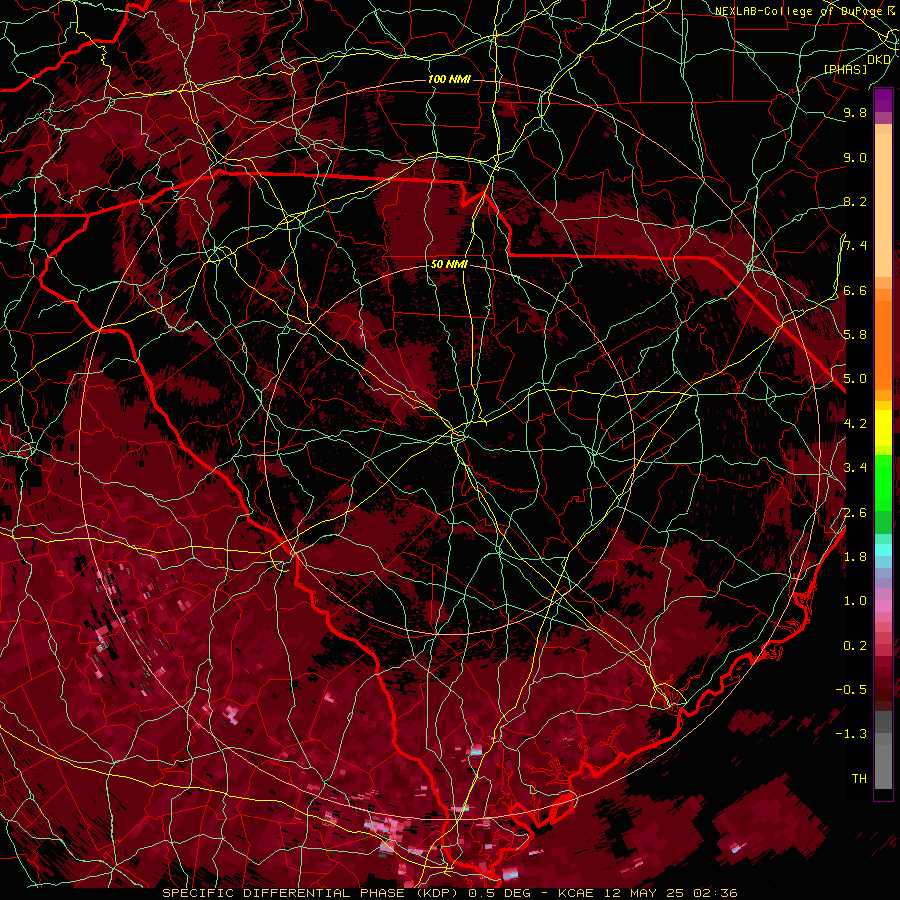The width and height of the screenshot is (900, 900).
Task: Click the 0.2 scale value
Action: [x=855, y=646]
